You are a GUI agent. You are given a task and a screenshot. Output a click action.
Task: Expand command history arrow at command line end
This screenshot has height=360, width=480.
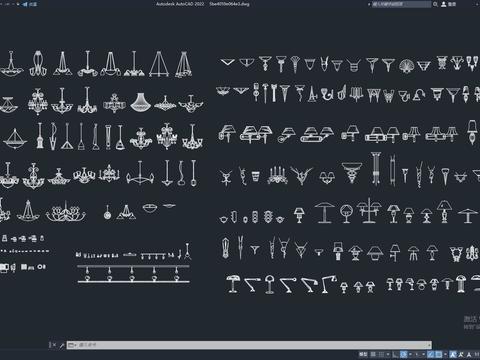click(x=430, y=345)
